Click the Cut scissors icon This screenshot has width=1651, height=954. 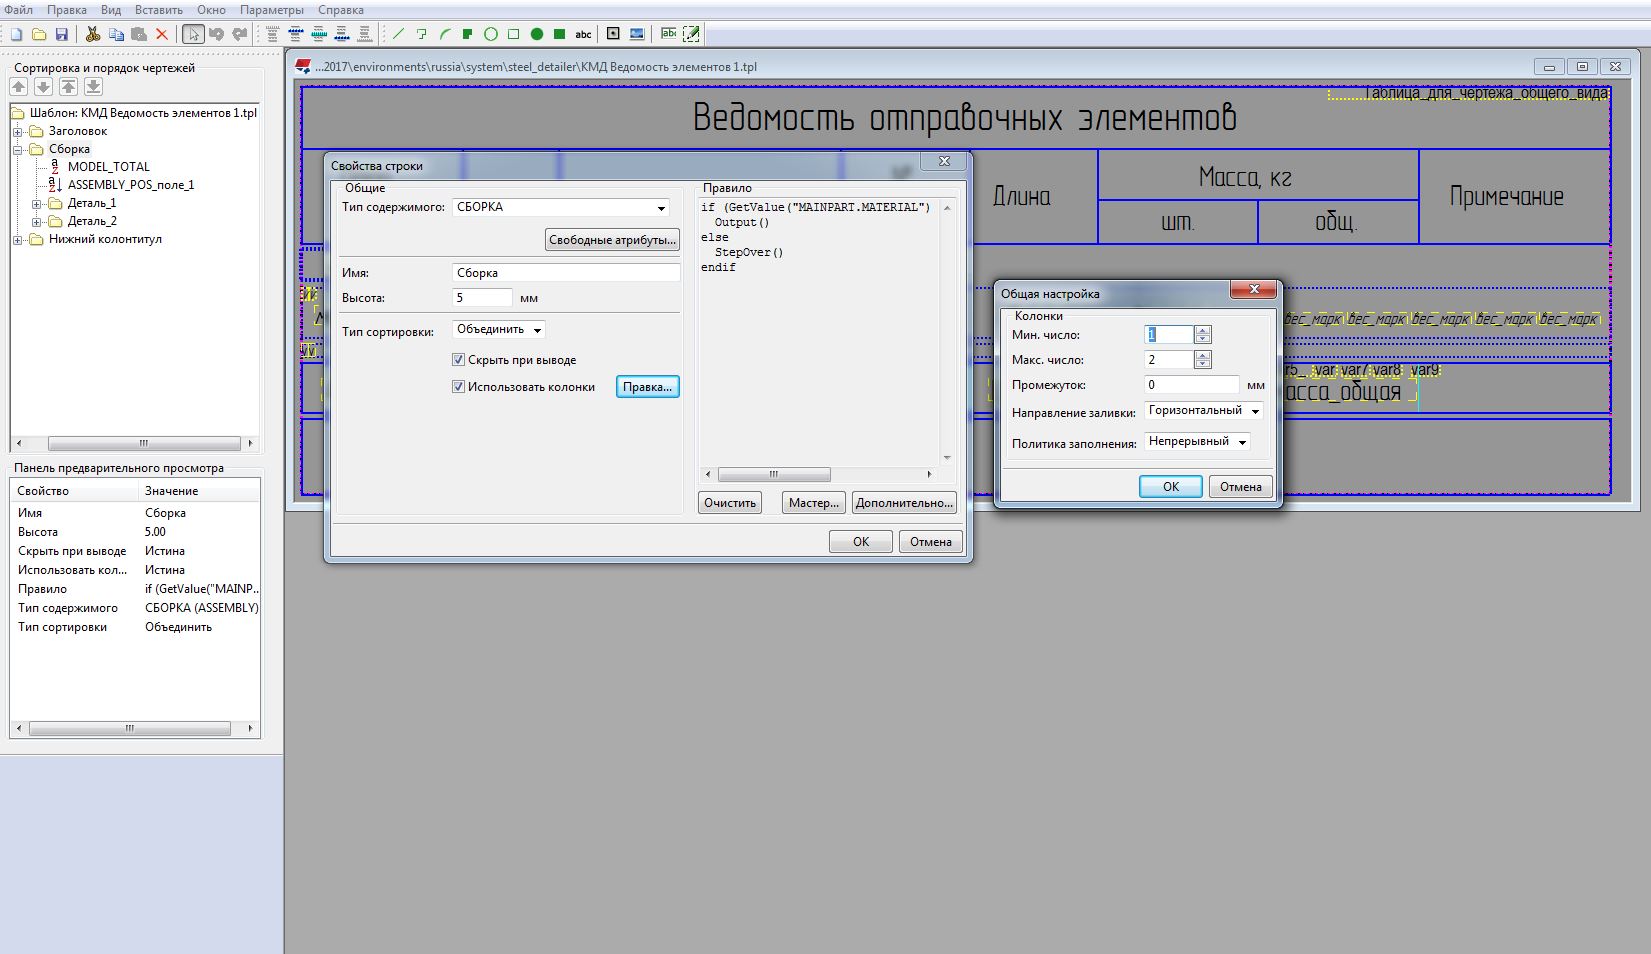[x=93, y=34]
